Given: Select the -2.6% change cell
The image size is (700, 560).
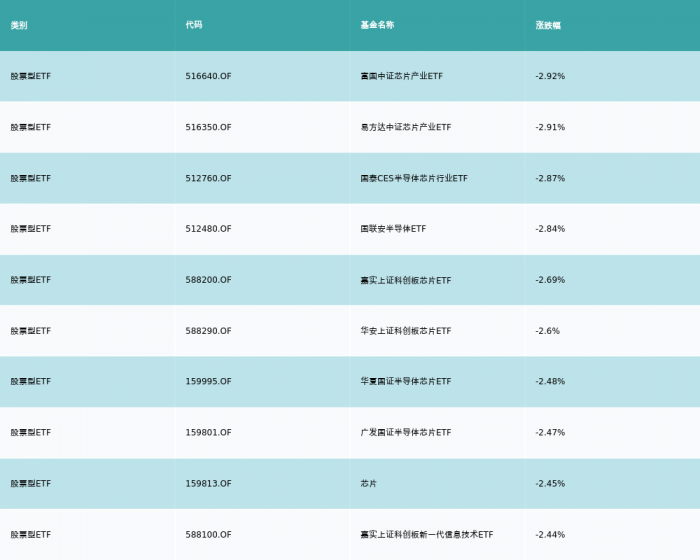Looking at the screenshot, I should click(547, 331).
